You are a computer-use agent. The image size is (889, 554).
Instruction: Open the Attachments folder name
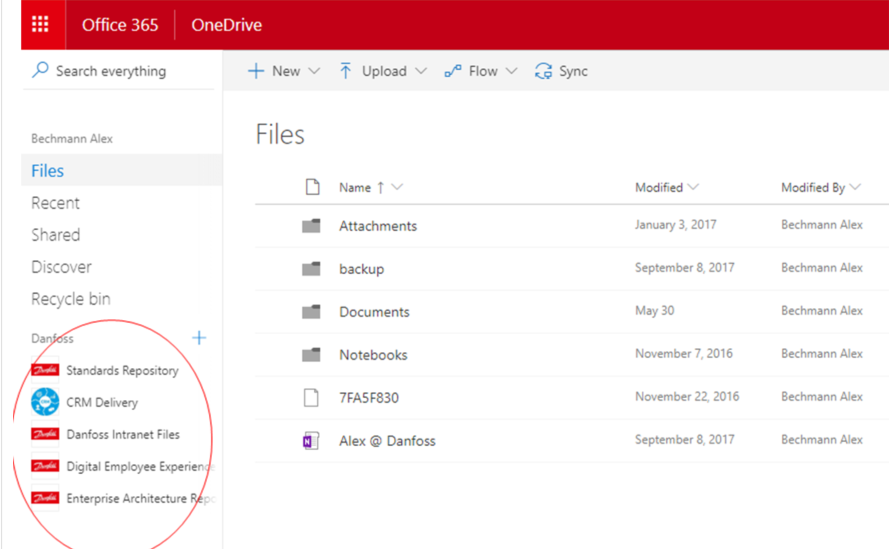click(x=378, y=226)
